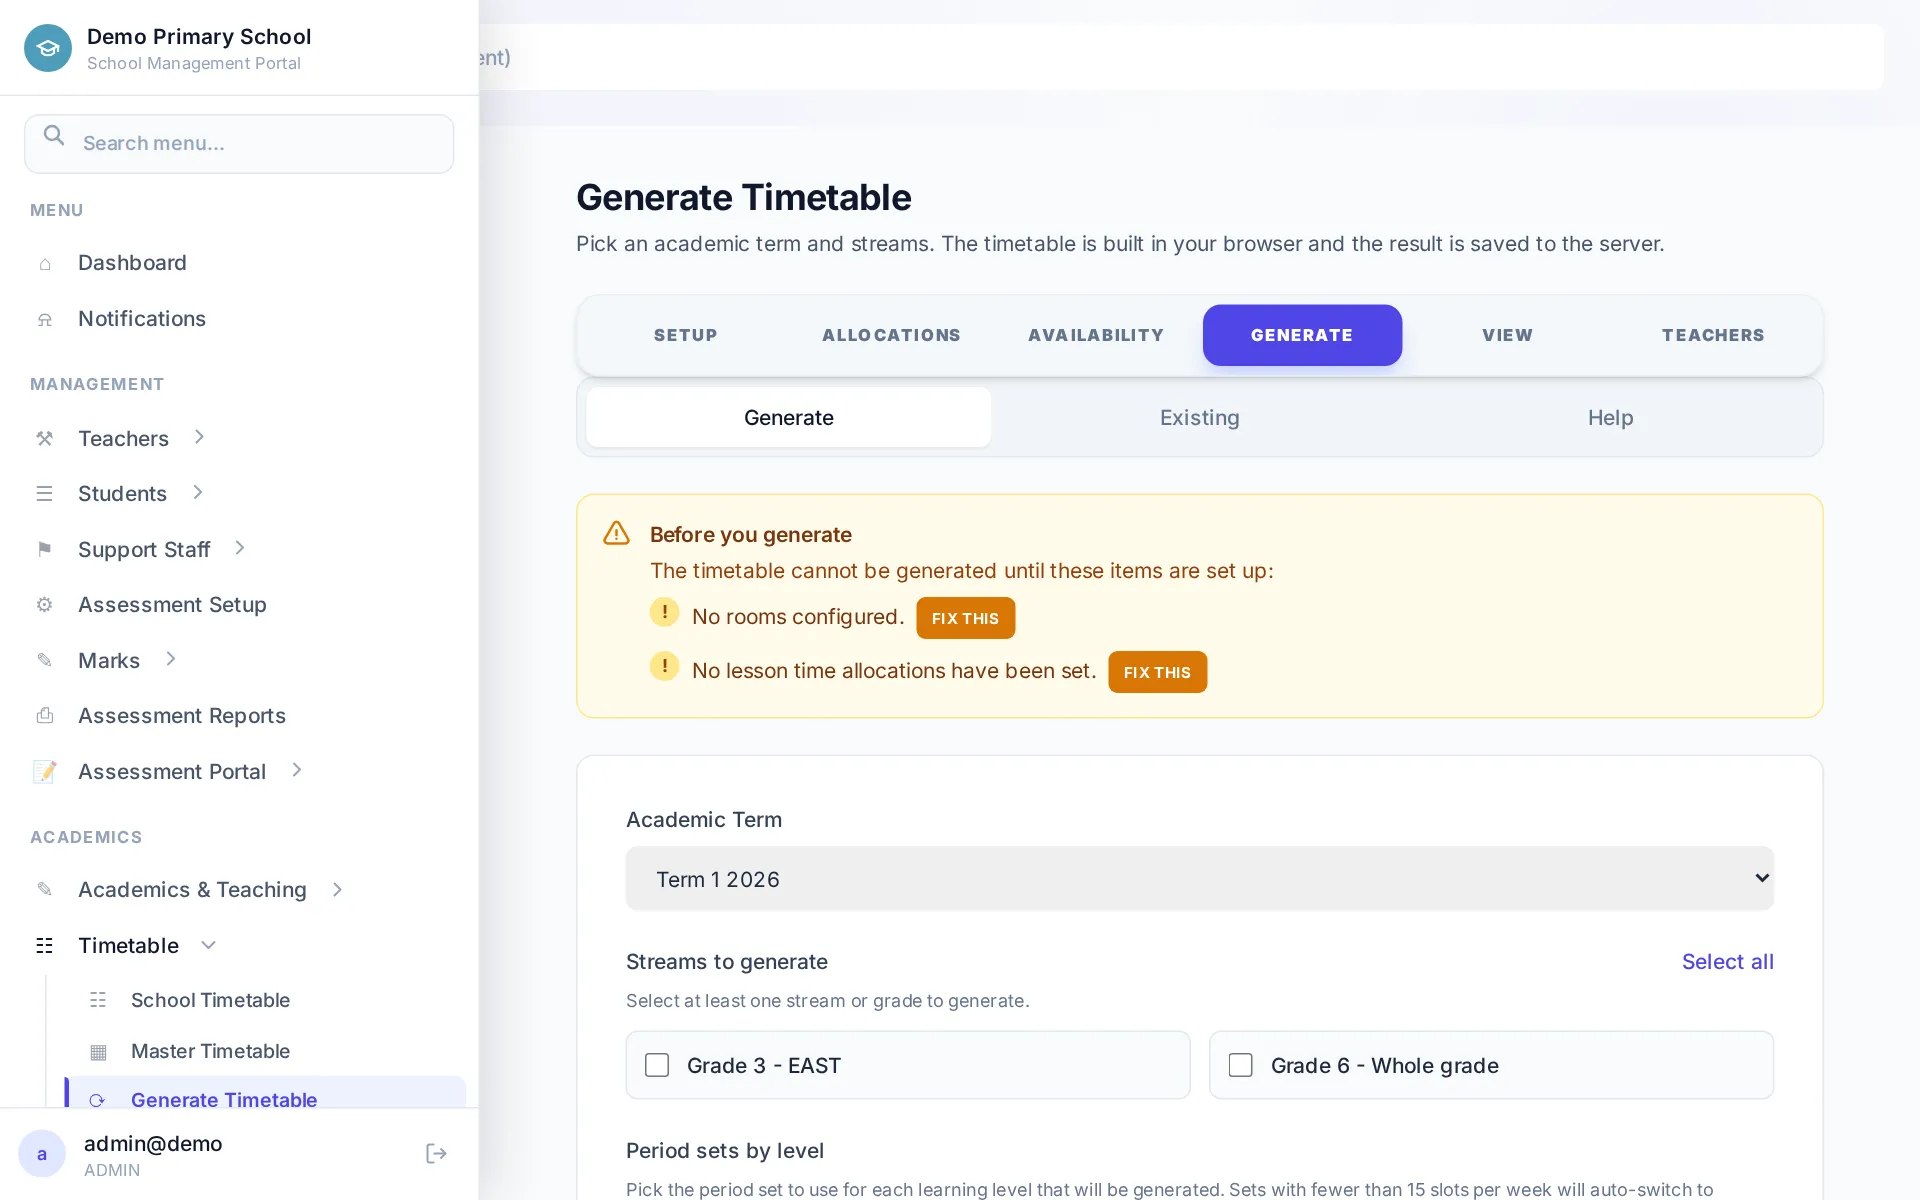Open the Help sub-tab

point(1610,418)
